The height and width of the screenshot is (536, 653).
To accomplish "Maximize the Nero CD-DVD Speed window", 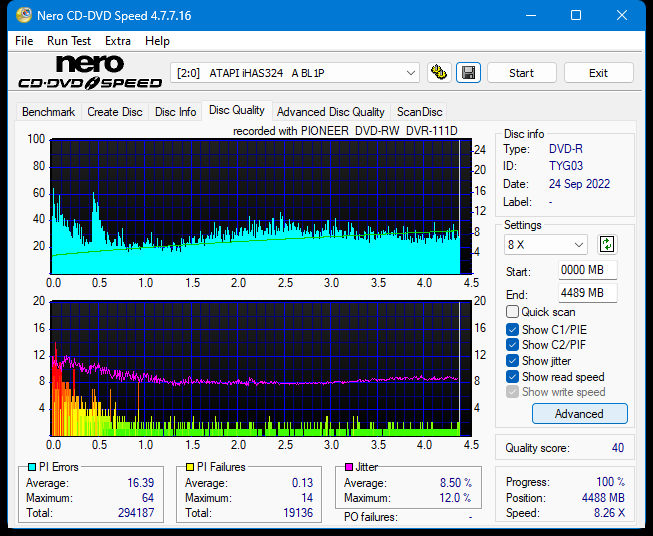I will coord(576,15).
